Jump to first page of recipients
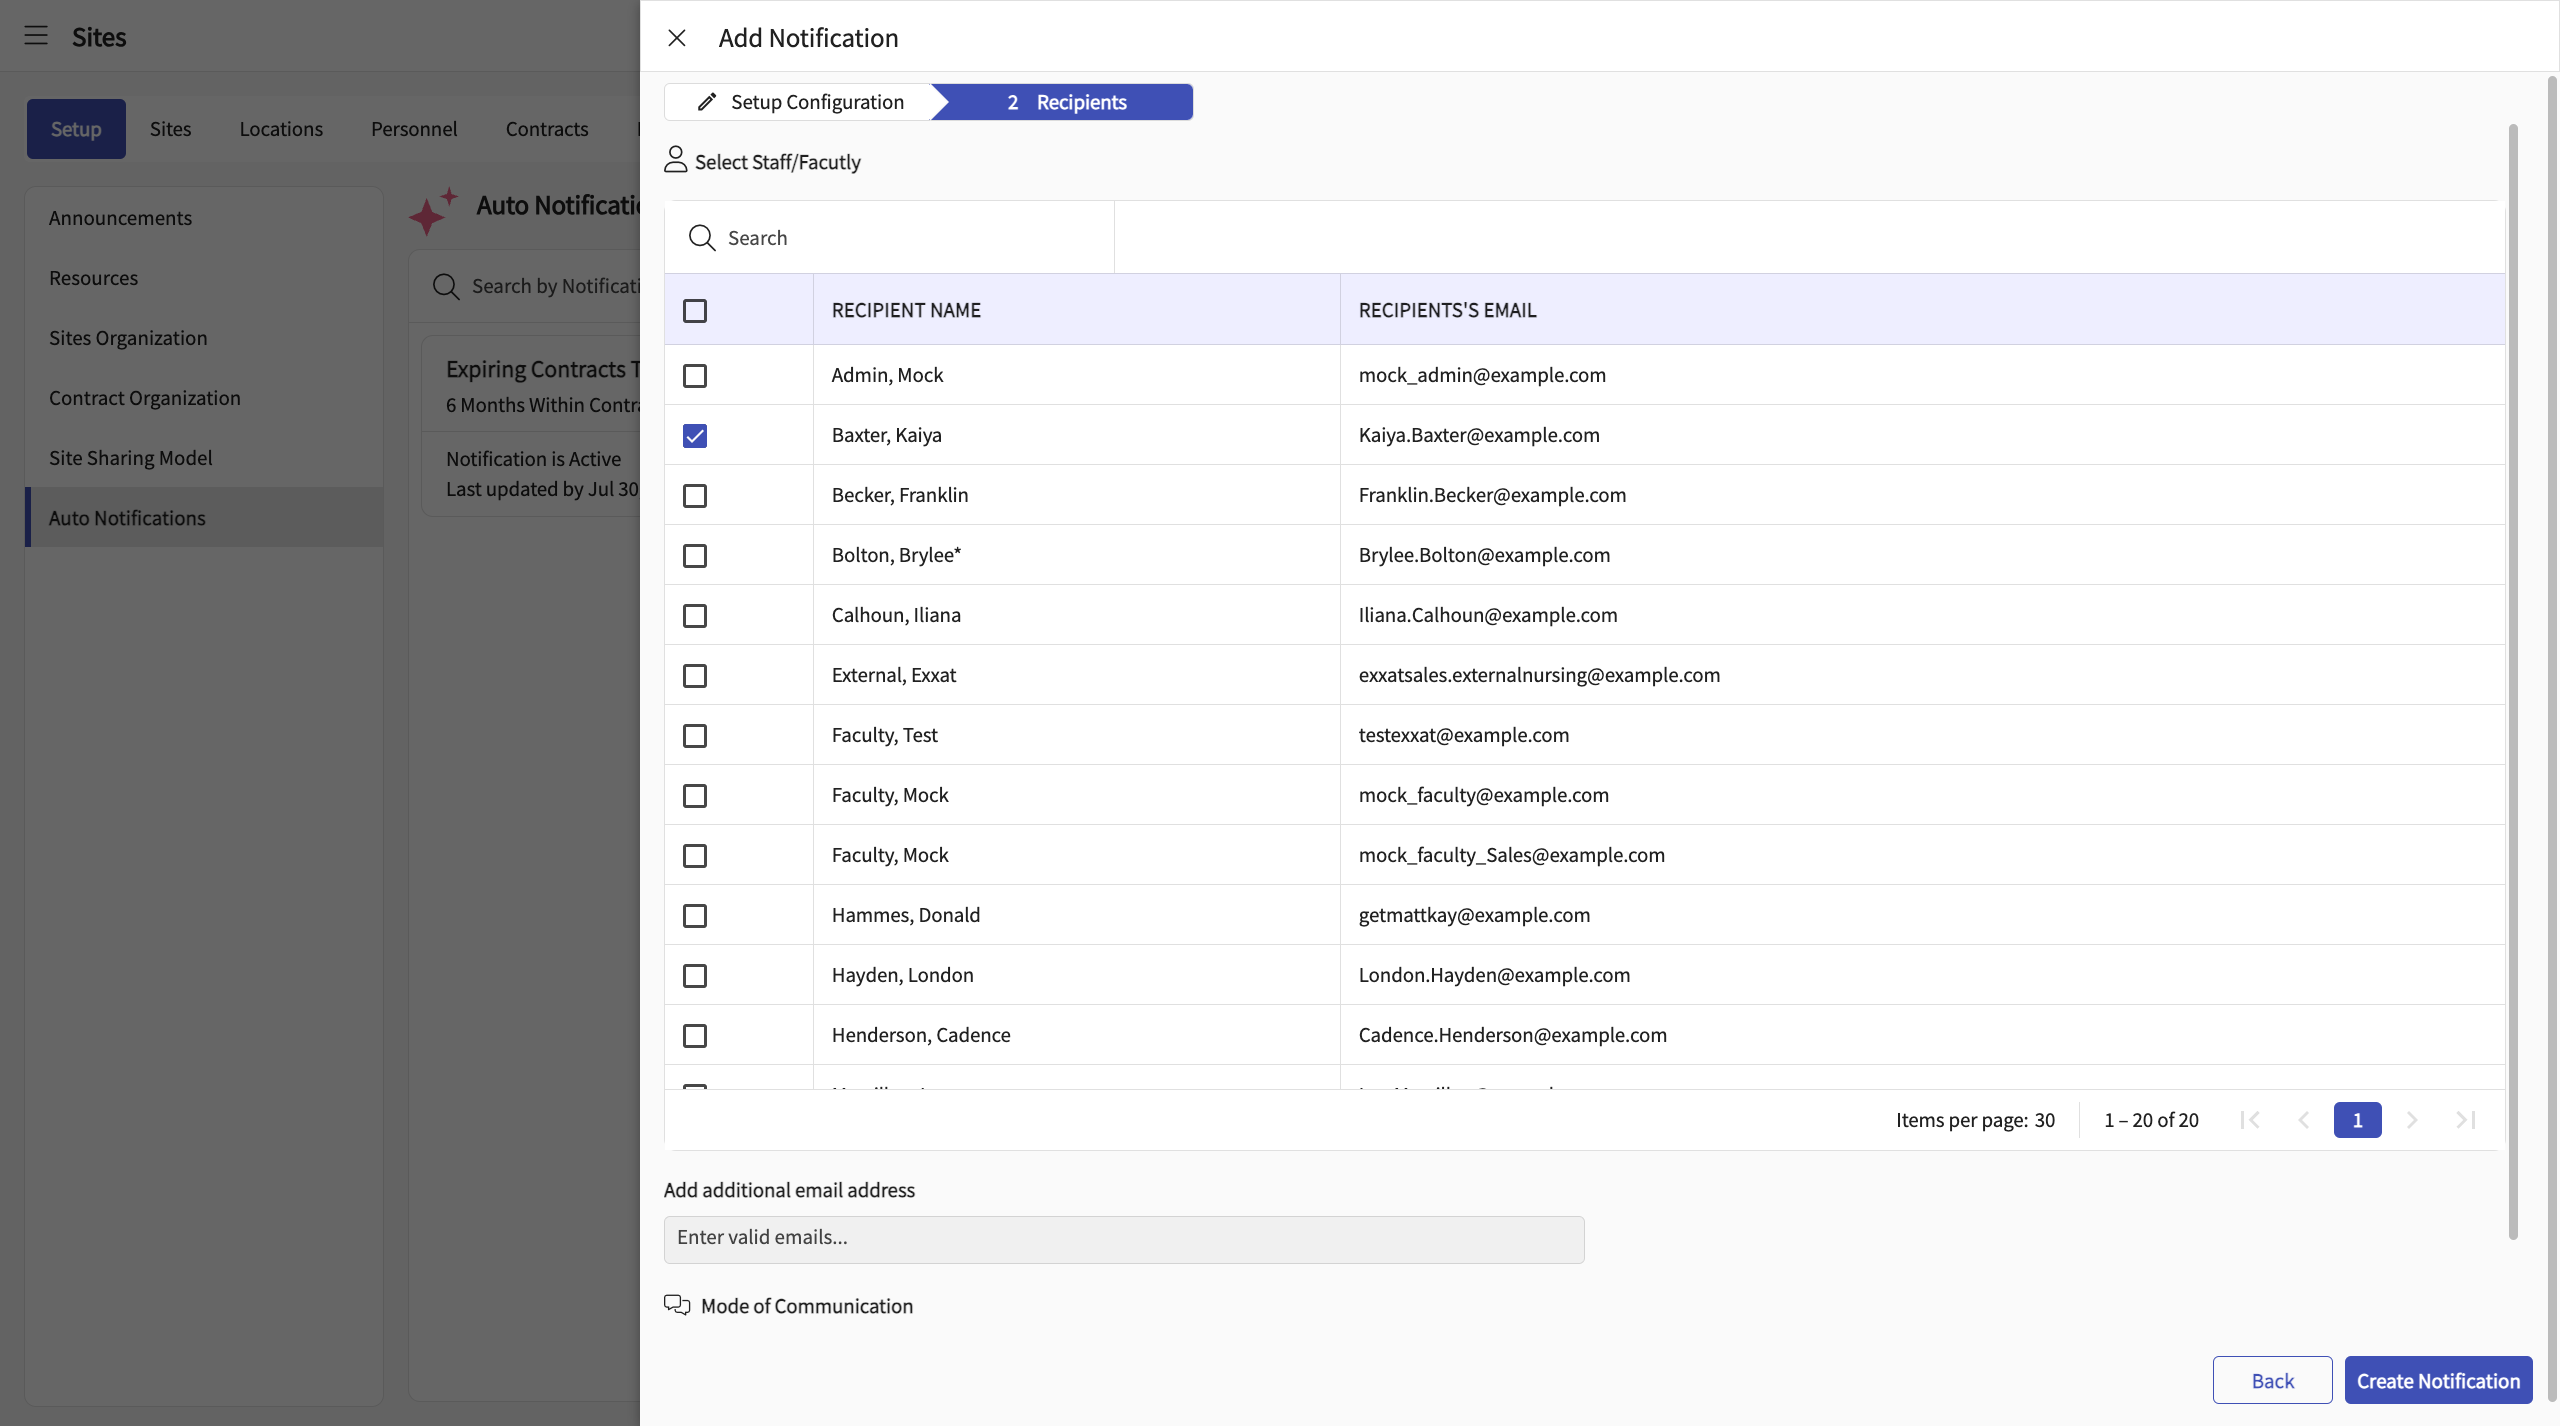Viewport: 2560px width, 1426px height. coord(2250,1120)
